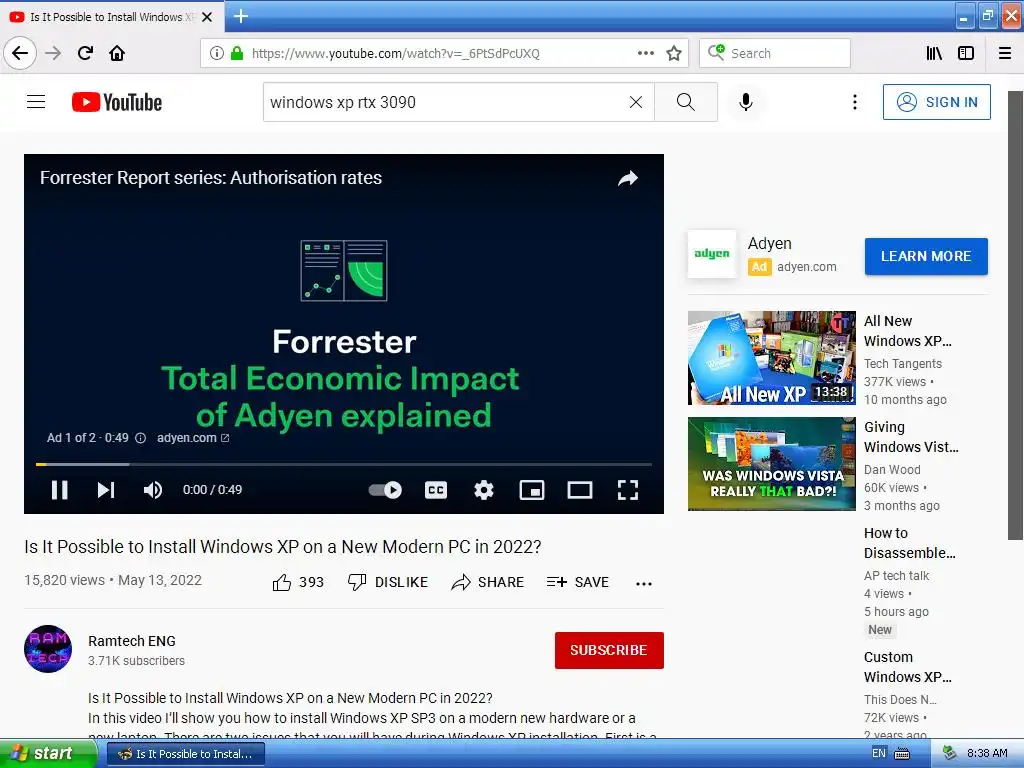Open 'All New Windows XP' video thumbnail
Image resolution: width=1024 pixels, height=768 pixels.
[771, 358]
